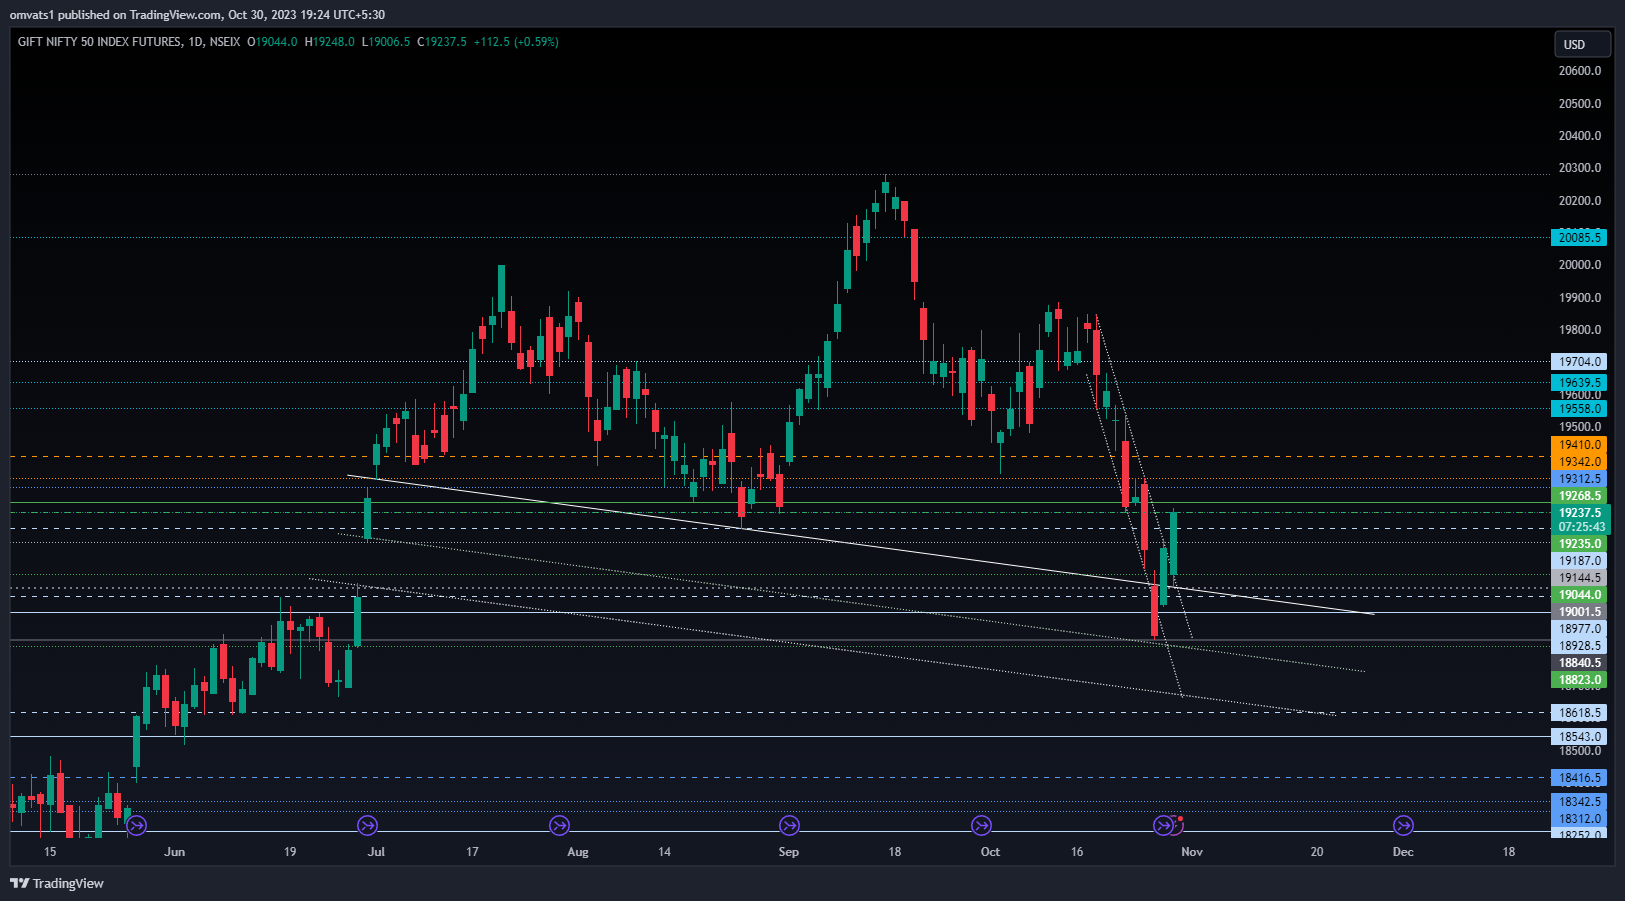Open the contract rollover marker above Dec
Viewport: 1625px width, 901px height.
click(x=1403, y=825)
